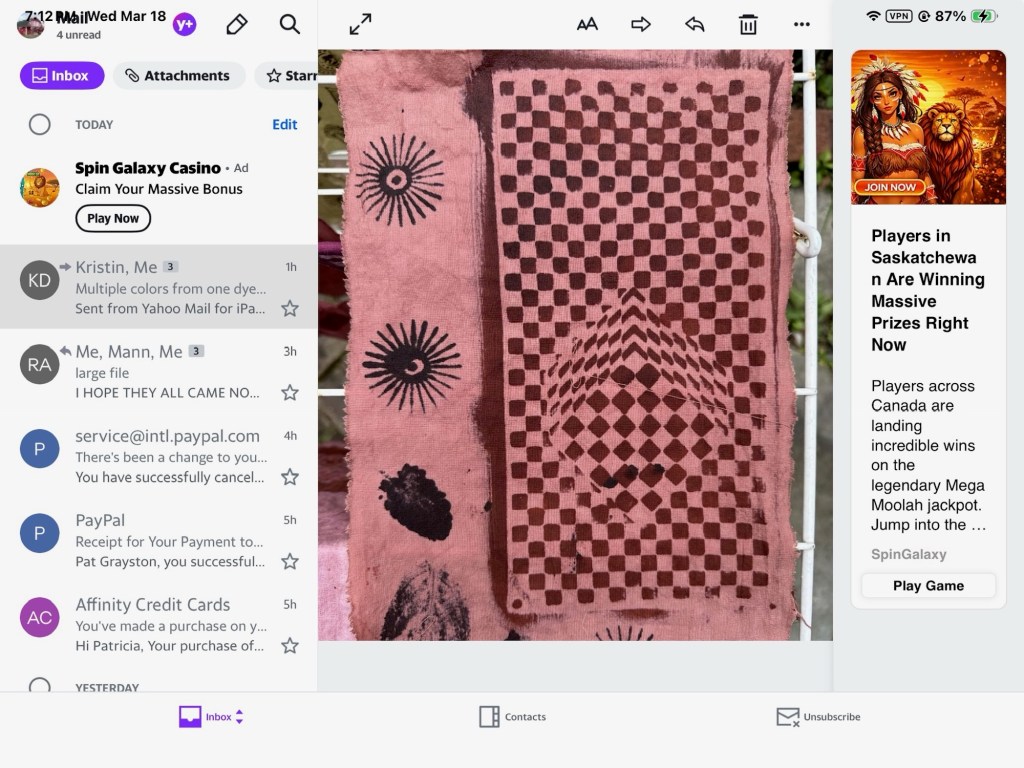The height and width of the screenshot is (768, 1024).
Task: Switch to the Attachments filter tab
Action: [x=178, y=76]
